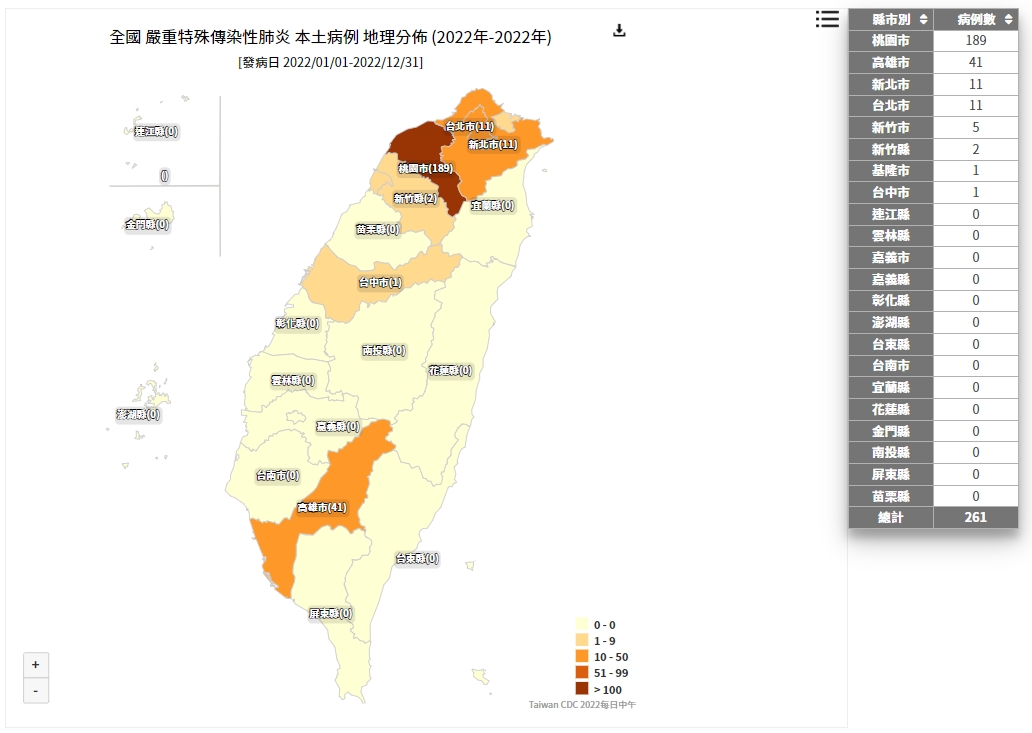
Task: Click 花蓮縣(0) label on the map
Action: point(450,370)
